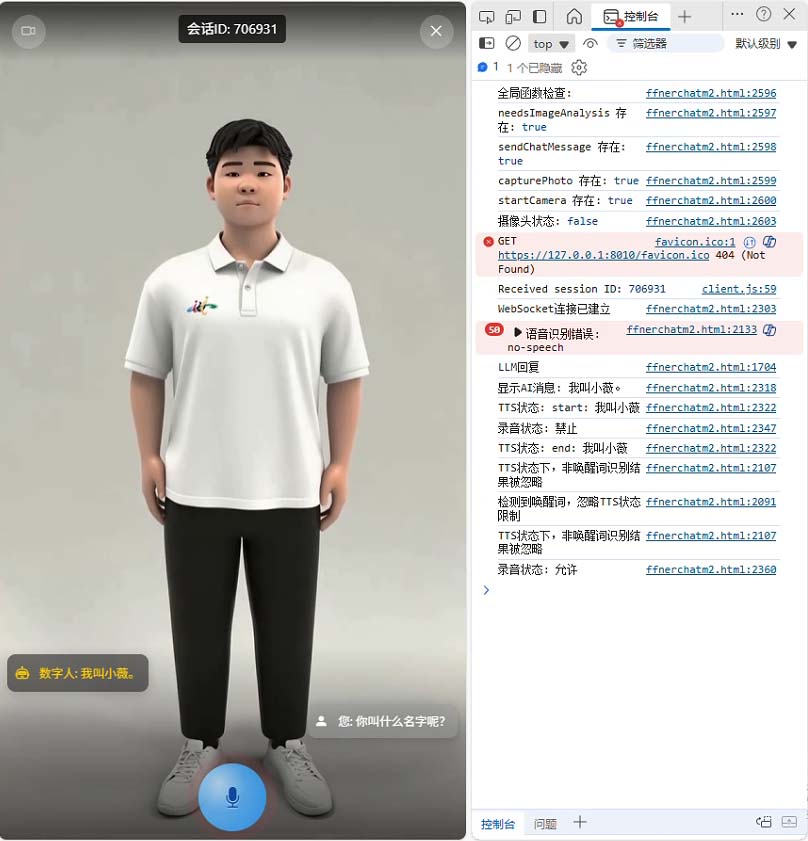The width and height of the screenshot is (808, 841).
Task: Click the blue microphone button
Action: 232,796
